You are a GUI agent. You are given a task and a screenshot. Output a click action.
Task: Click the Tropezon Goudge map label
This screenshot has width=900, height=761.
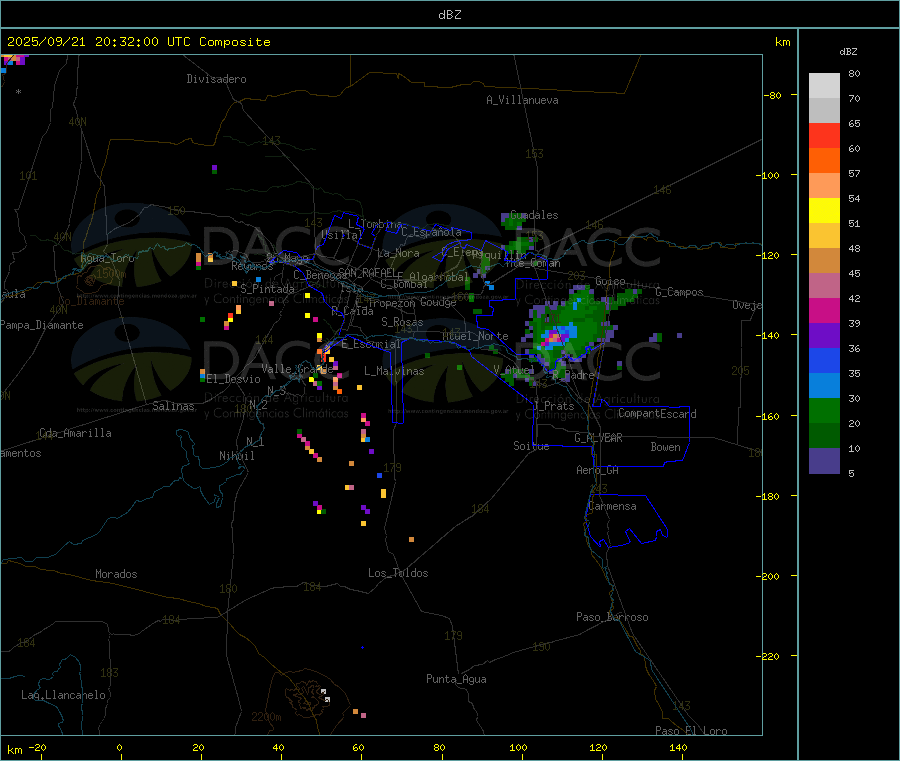(412, 302)
